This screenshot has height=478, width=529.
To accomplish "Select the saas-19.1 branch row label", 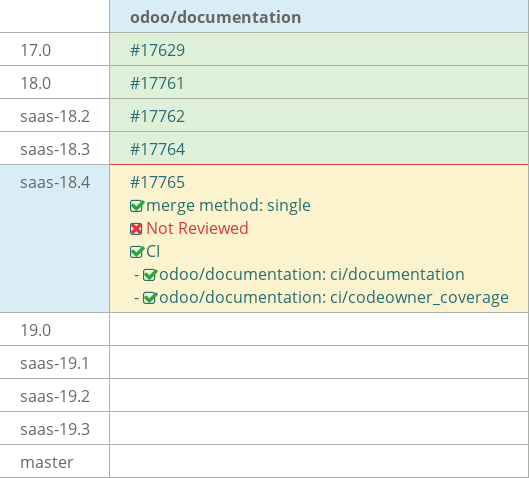I will pos(55,363).
